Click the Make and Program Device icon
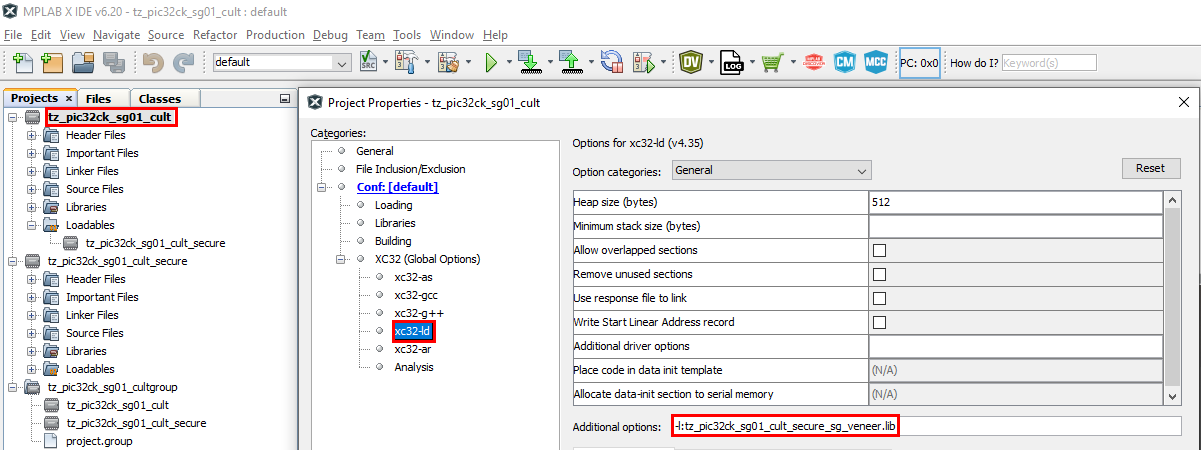Viewport: 1201px width, 450px height. (x=528, y=62)
